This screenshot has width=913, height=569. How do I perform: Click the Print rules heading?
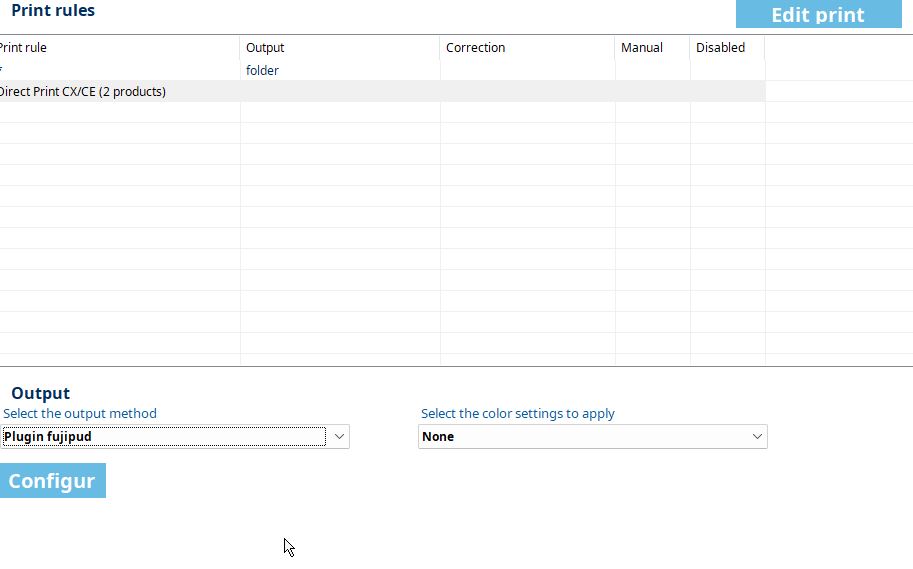click(53, 11)
